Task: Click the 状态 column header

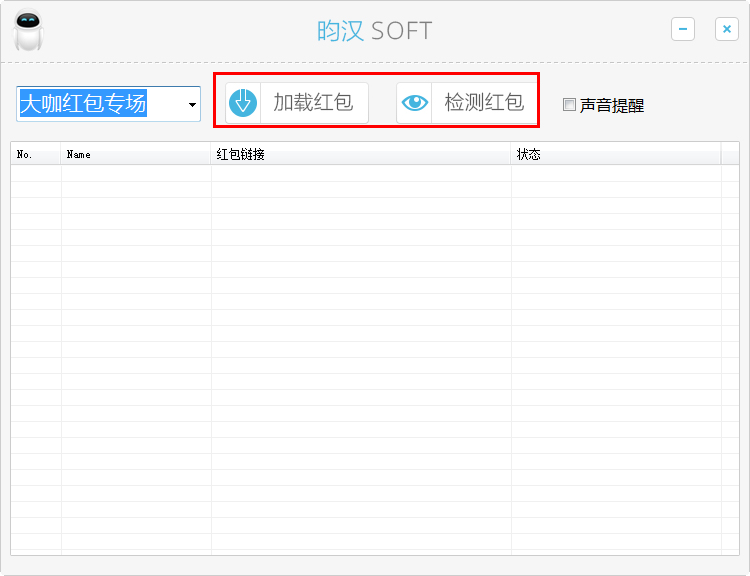Action: 616,154
